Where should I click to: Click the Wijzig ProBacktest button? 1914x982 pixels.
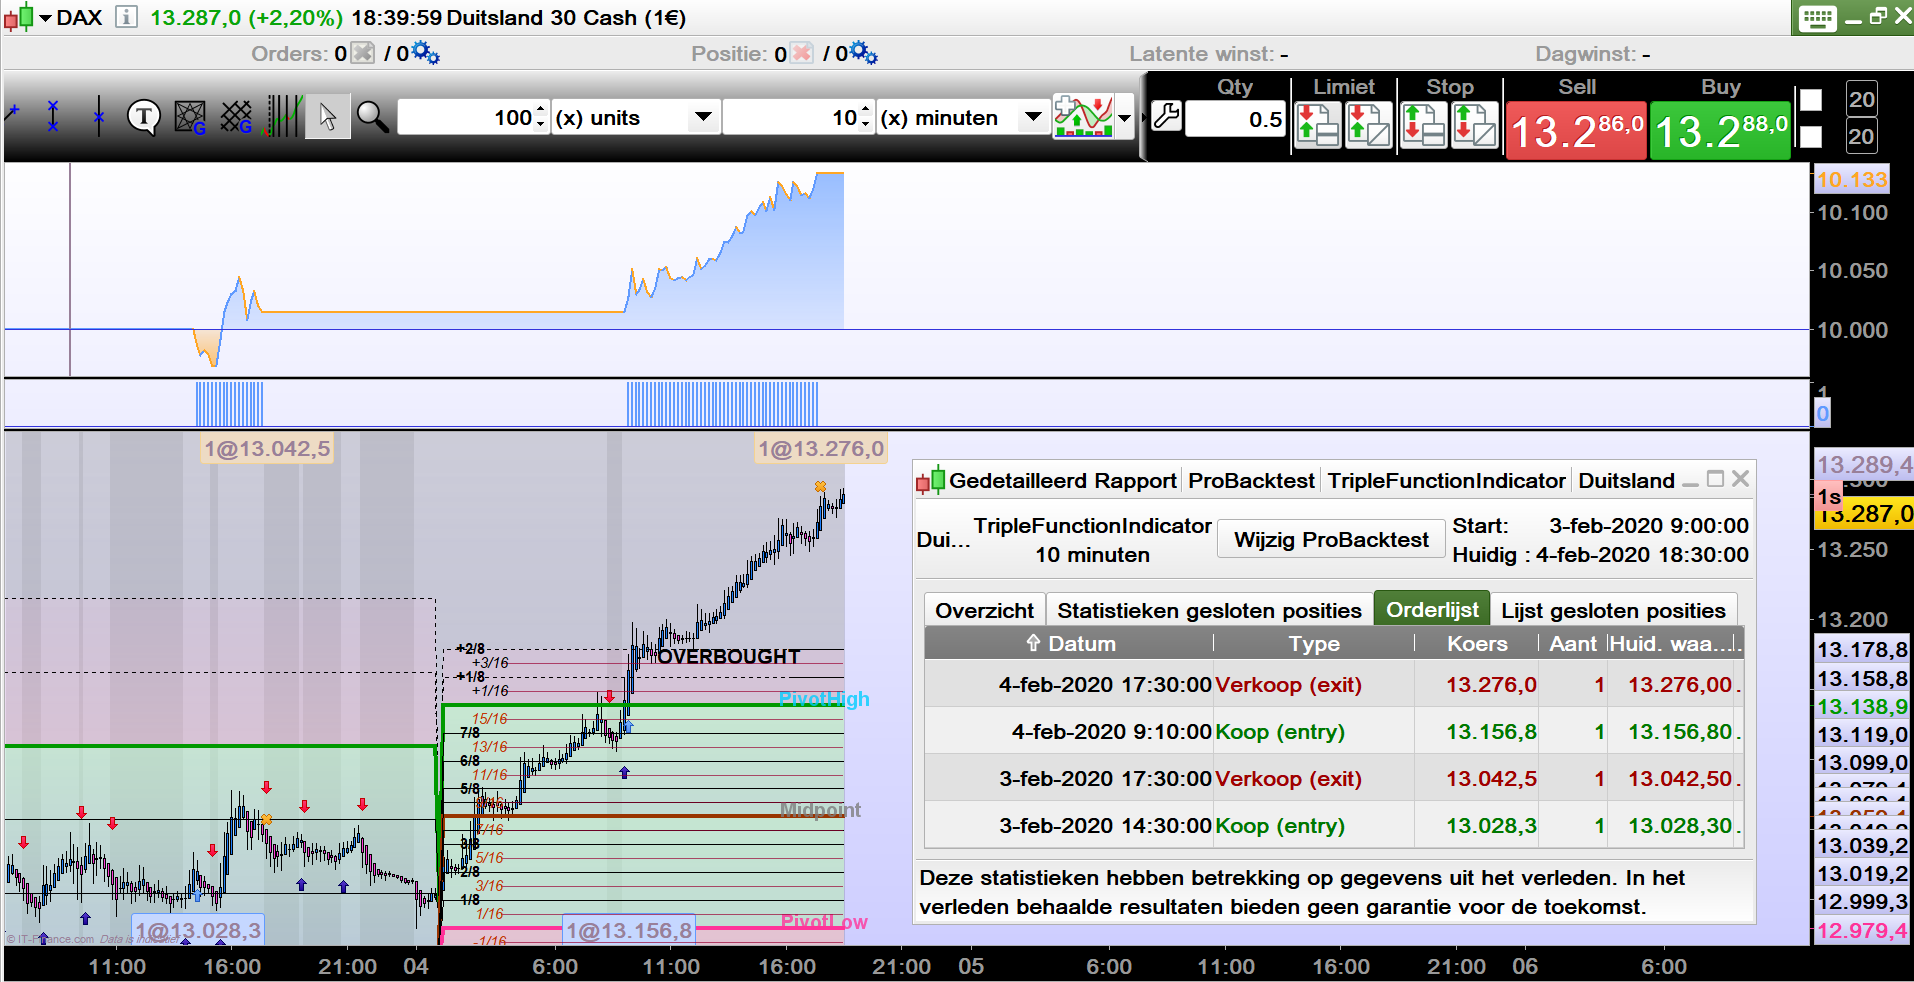click(1331, 540)
